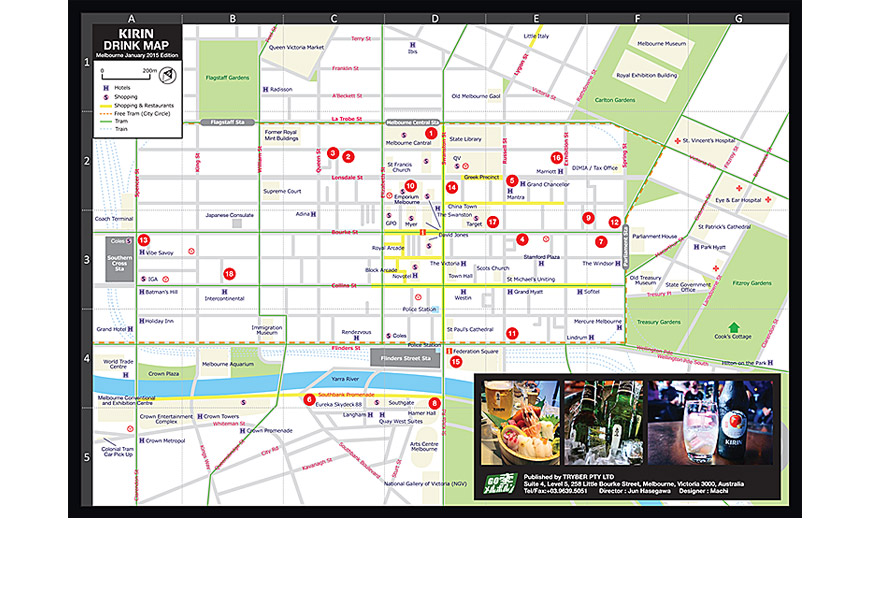The image size is (870, 589).
Task: Click the National Gallery of Victoria label
Action: pos(426,484)
